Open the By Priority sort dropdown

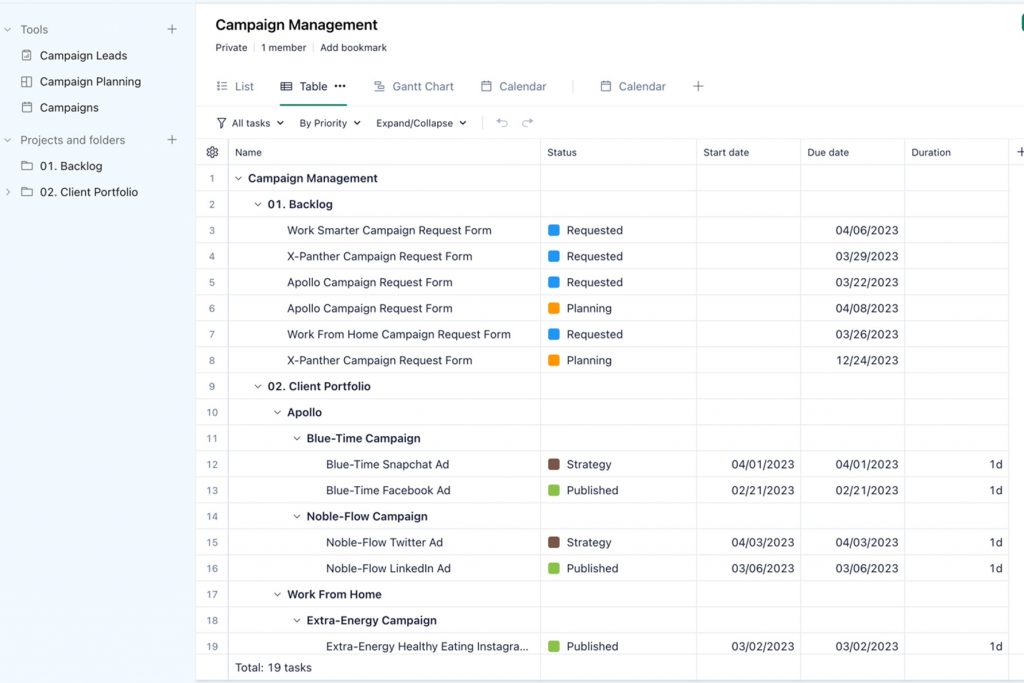(329, 123)
